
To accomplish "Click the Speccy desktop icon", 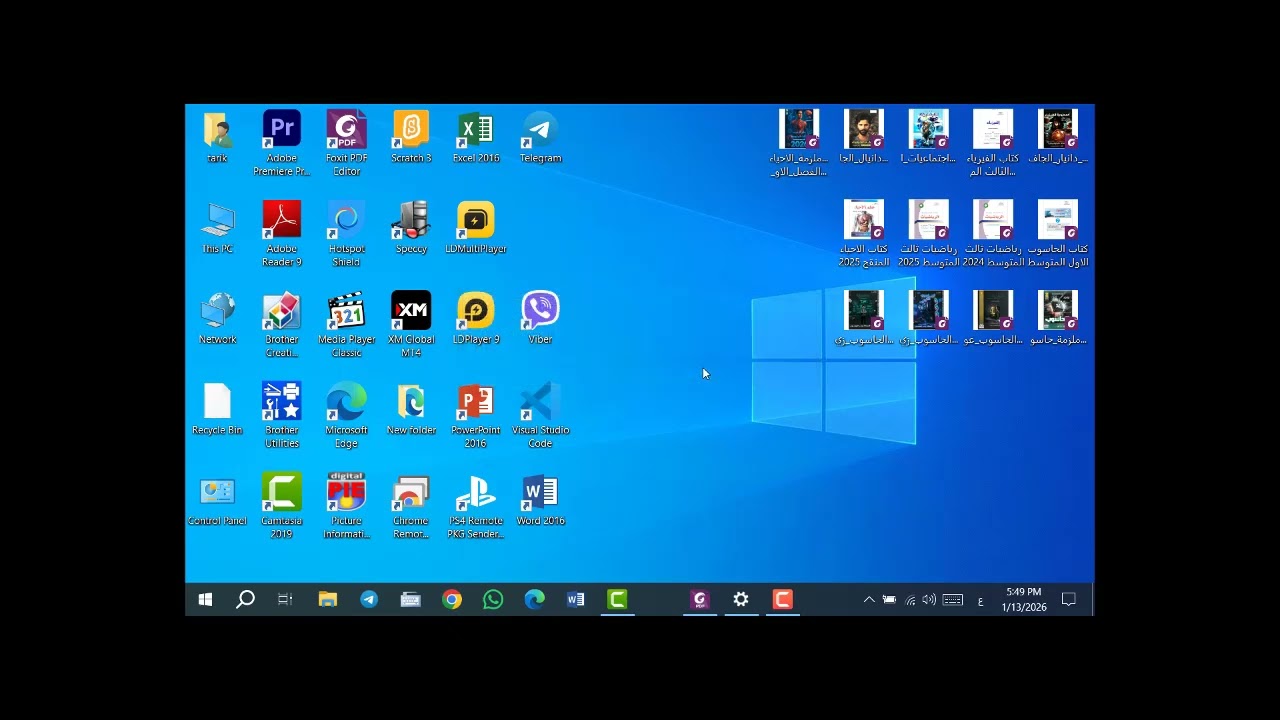I will (411, 228).
